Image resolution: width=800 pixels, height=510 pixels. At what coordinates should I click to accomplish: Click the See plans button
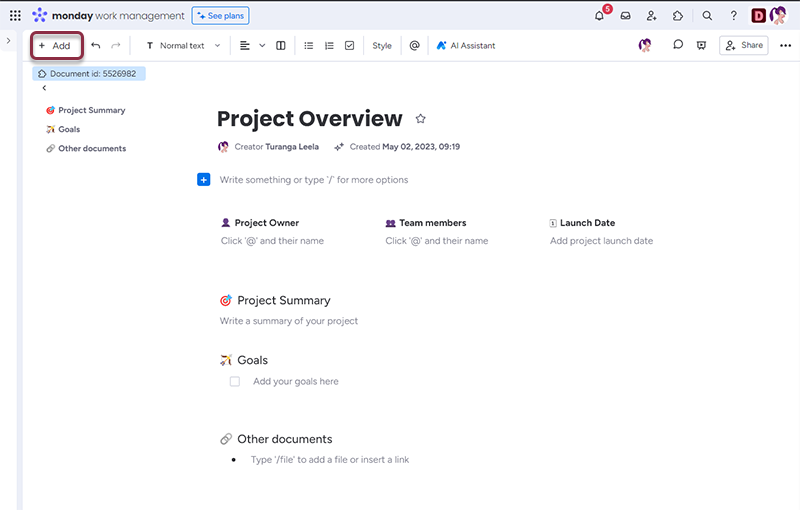(x=220, y=16)
